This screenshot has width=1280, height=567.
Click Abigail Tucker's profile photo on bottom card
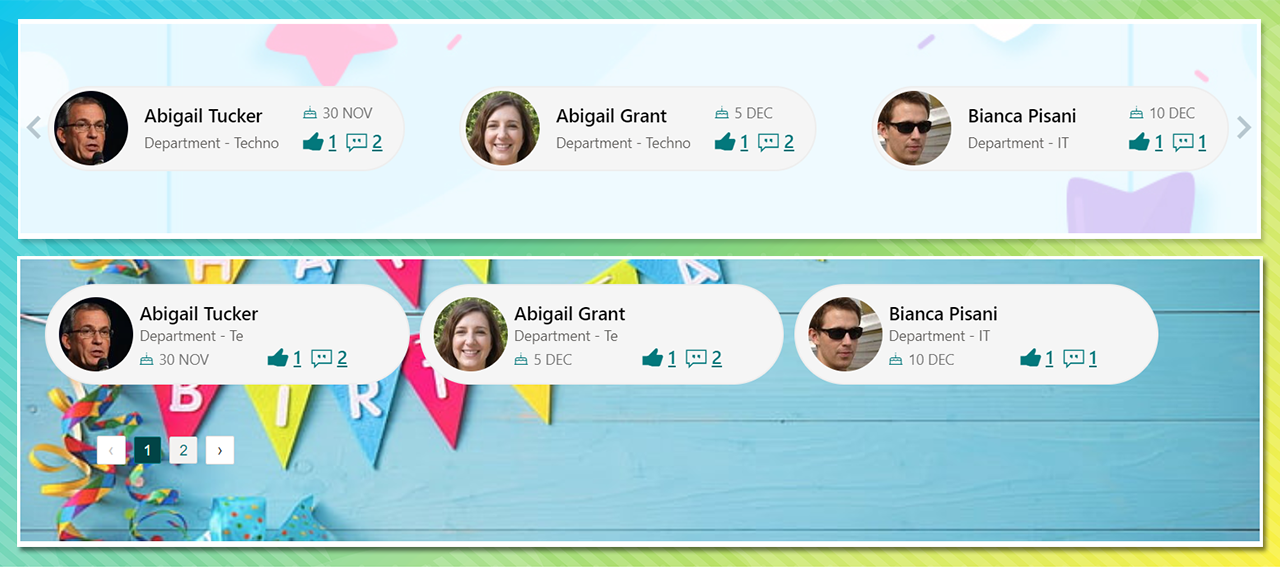[x=96, y=334]
